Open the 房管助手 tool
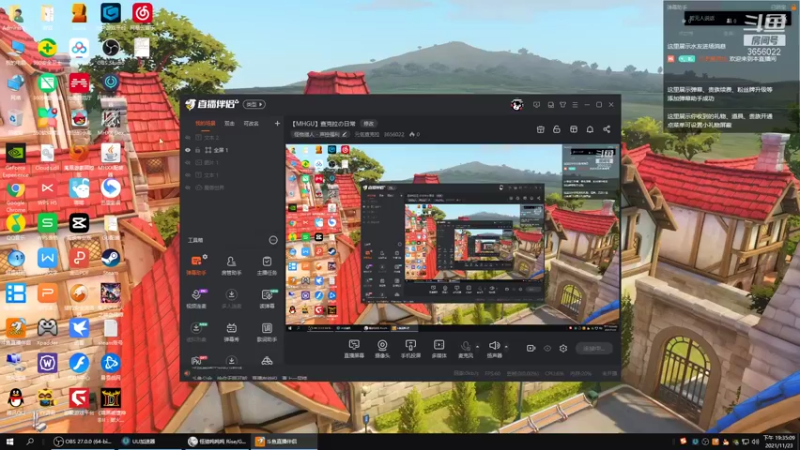800x450 pixels. [231, 266]
